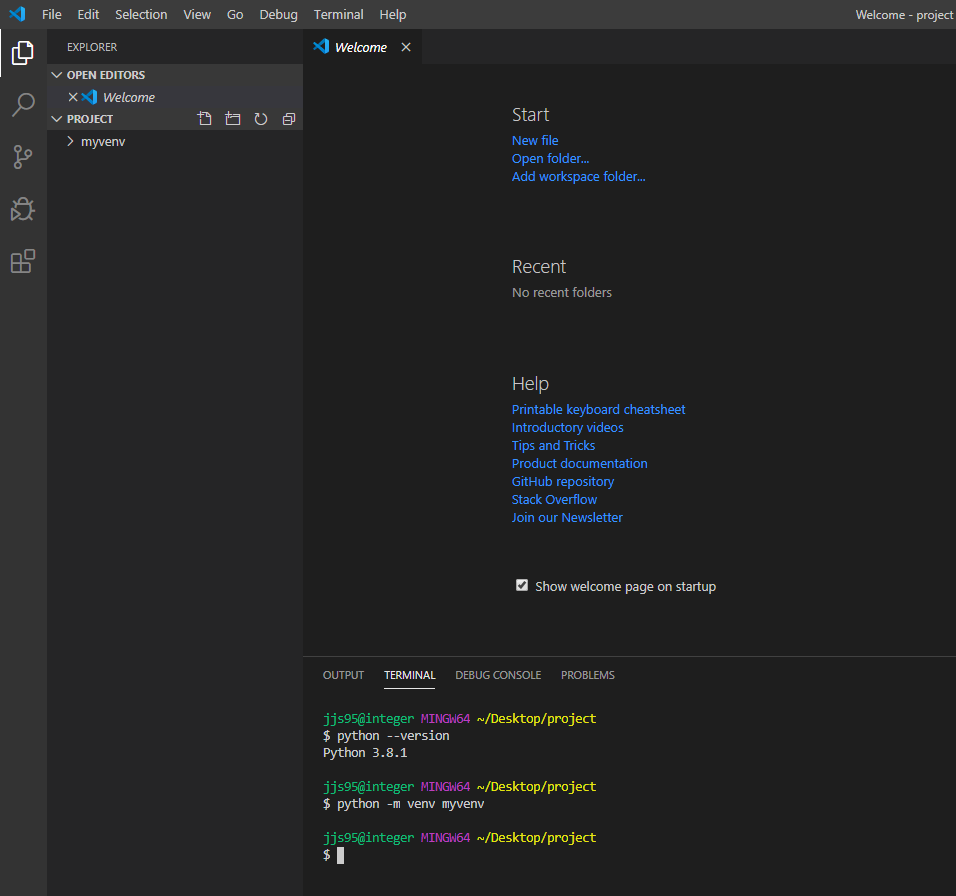Close Welcome from Open Editors list
The width and height of the screenshot is (956, 896).
coord(73,97)
